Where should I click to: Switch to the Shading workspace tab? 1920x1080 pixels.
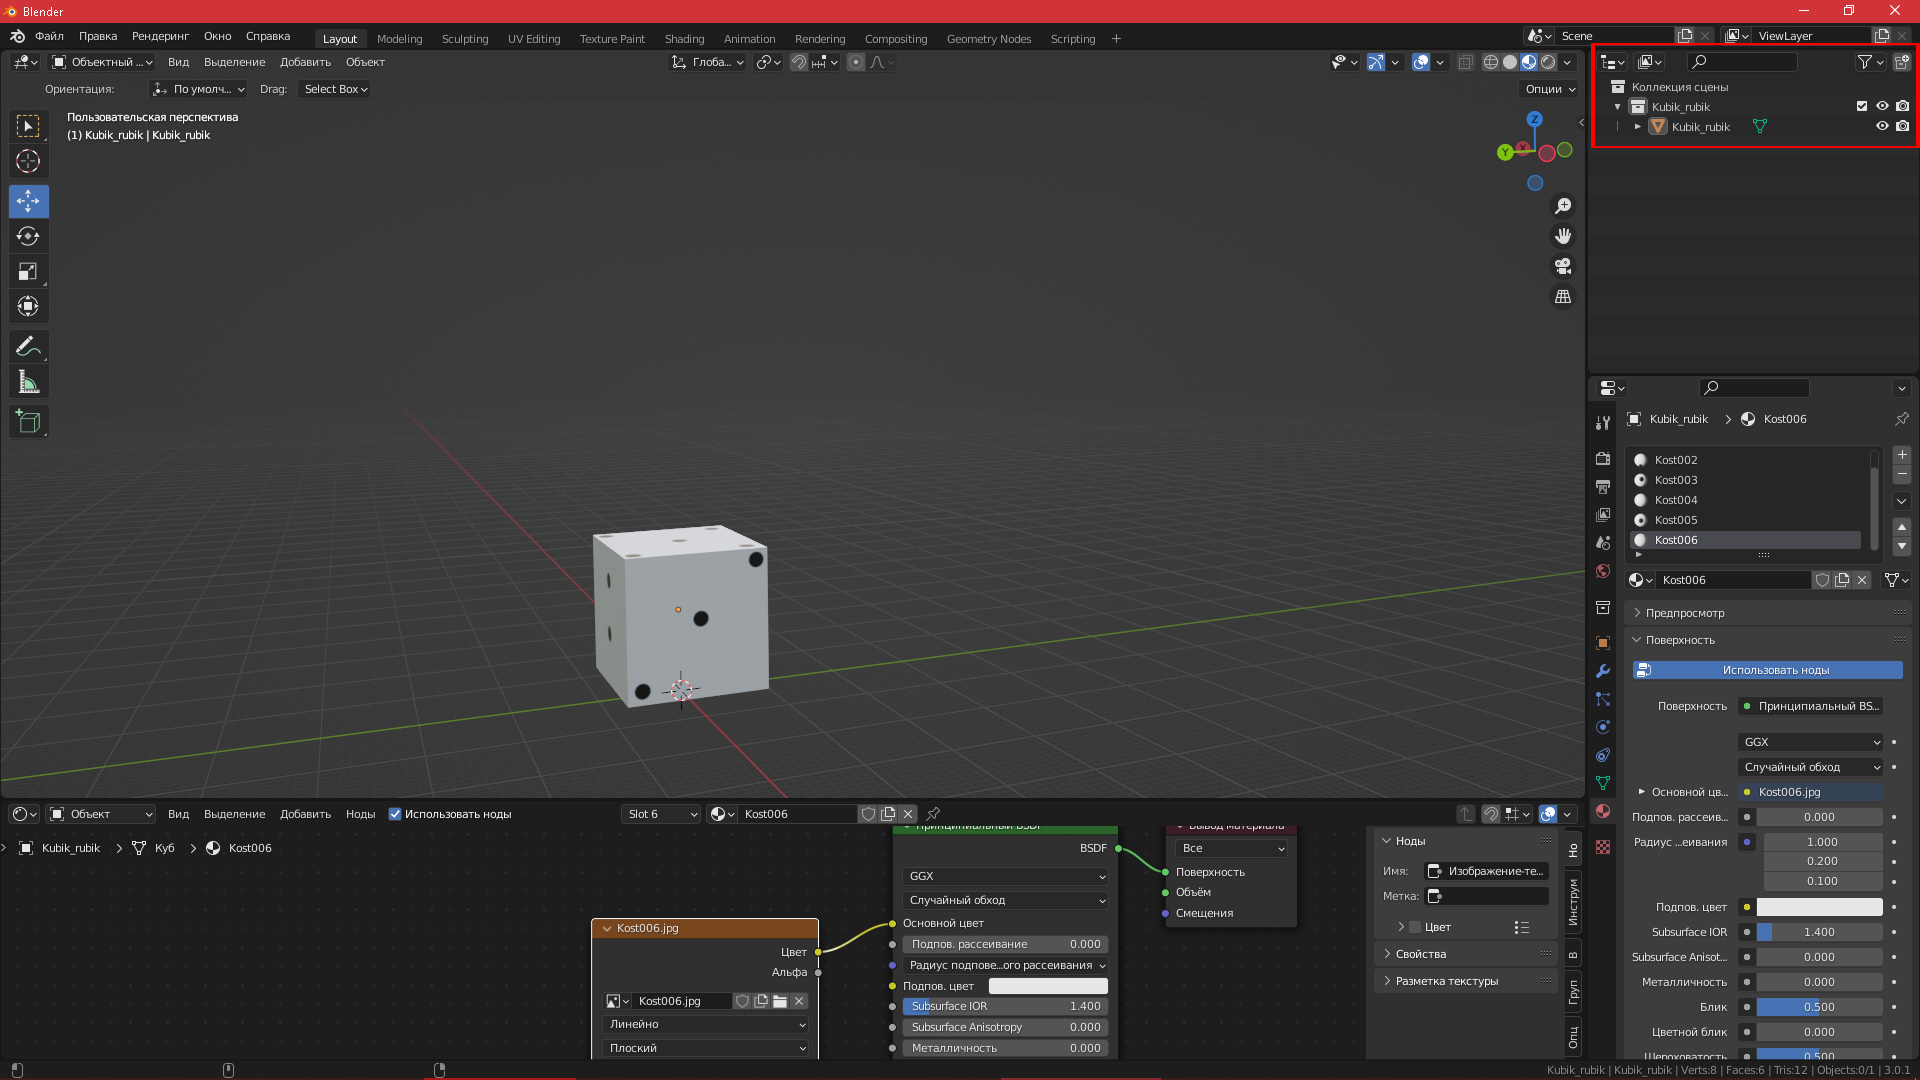pyautogui.click(x=684, y=39)
